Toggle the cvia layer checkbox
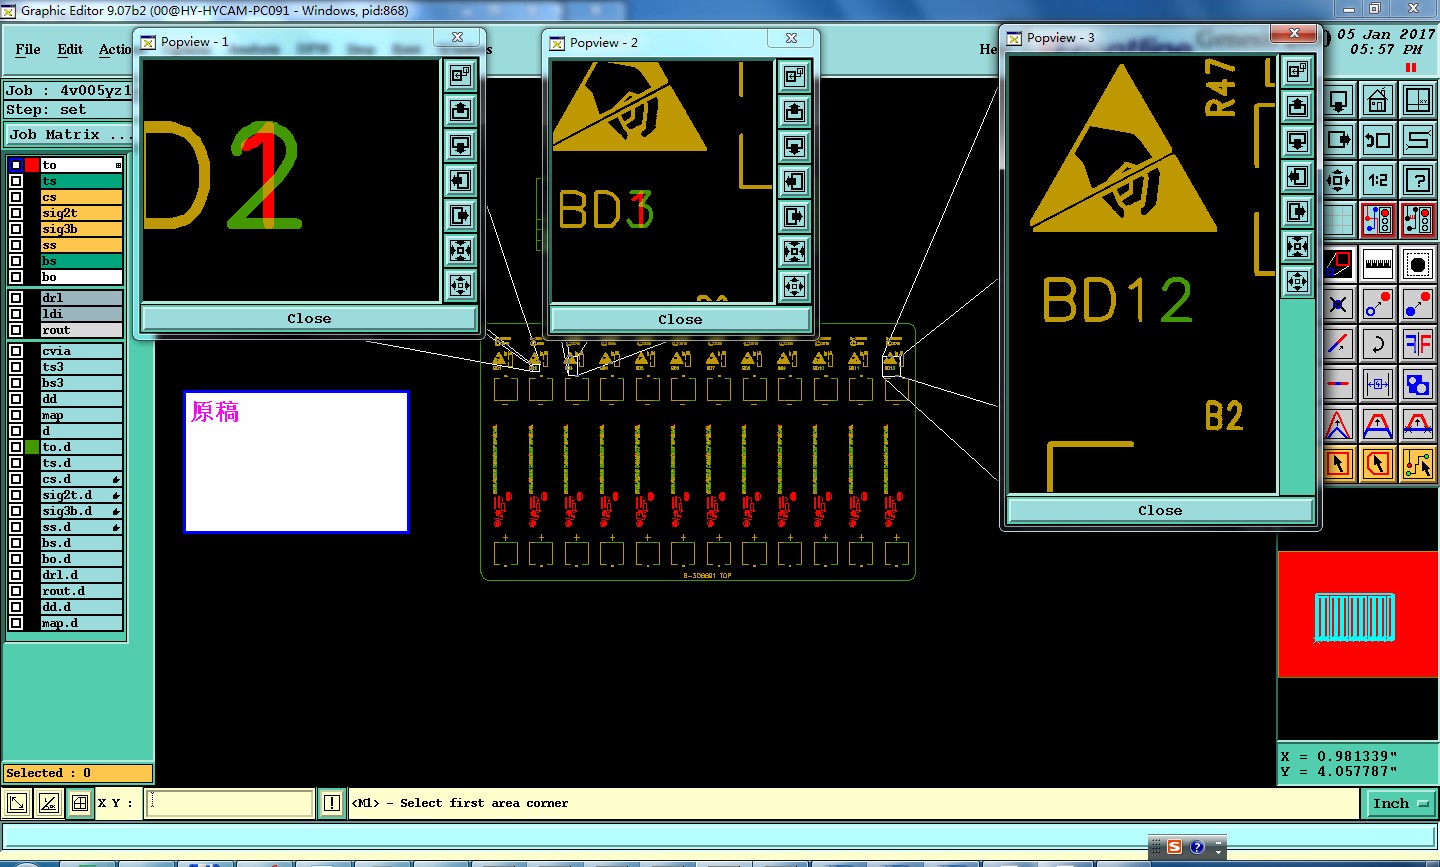 tap(16, 351)
